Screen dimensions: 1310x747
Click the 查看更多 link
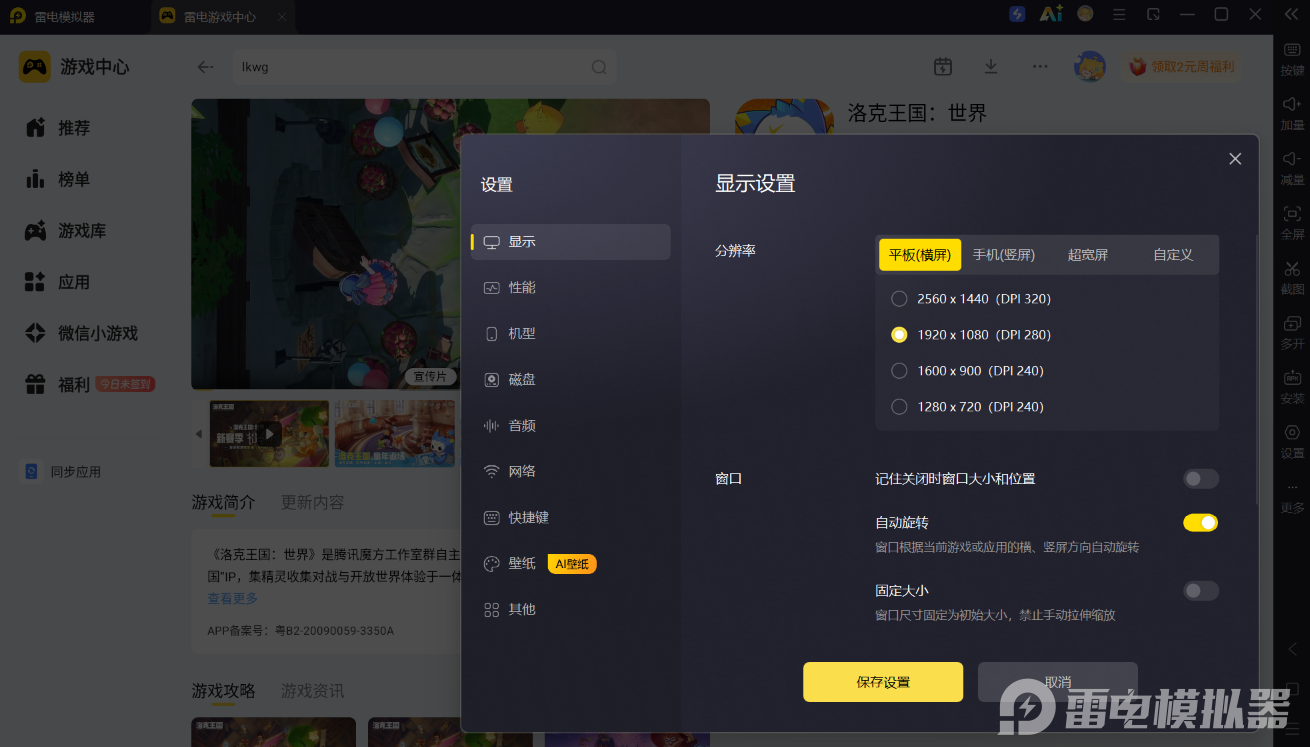[x=233, y=598]
